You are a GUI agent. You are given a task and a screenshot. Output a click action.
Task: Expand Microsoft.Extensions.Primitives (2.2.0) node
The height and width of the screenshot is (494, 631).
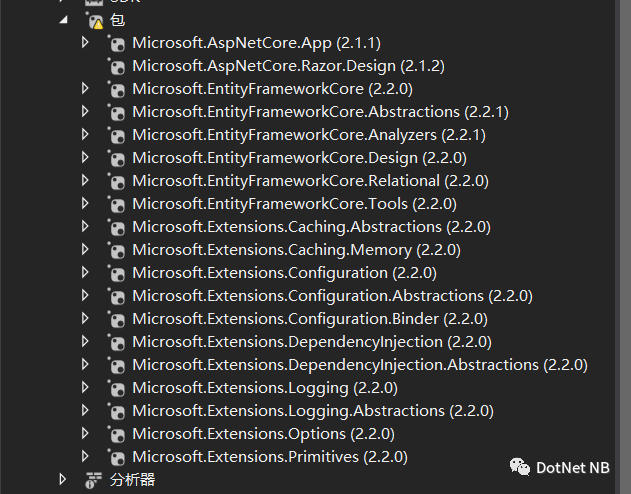[x=85, y=456]
